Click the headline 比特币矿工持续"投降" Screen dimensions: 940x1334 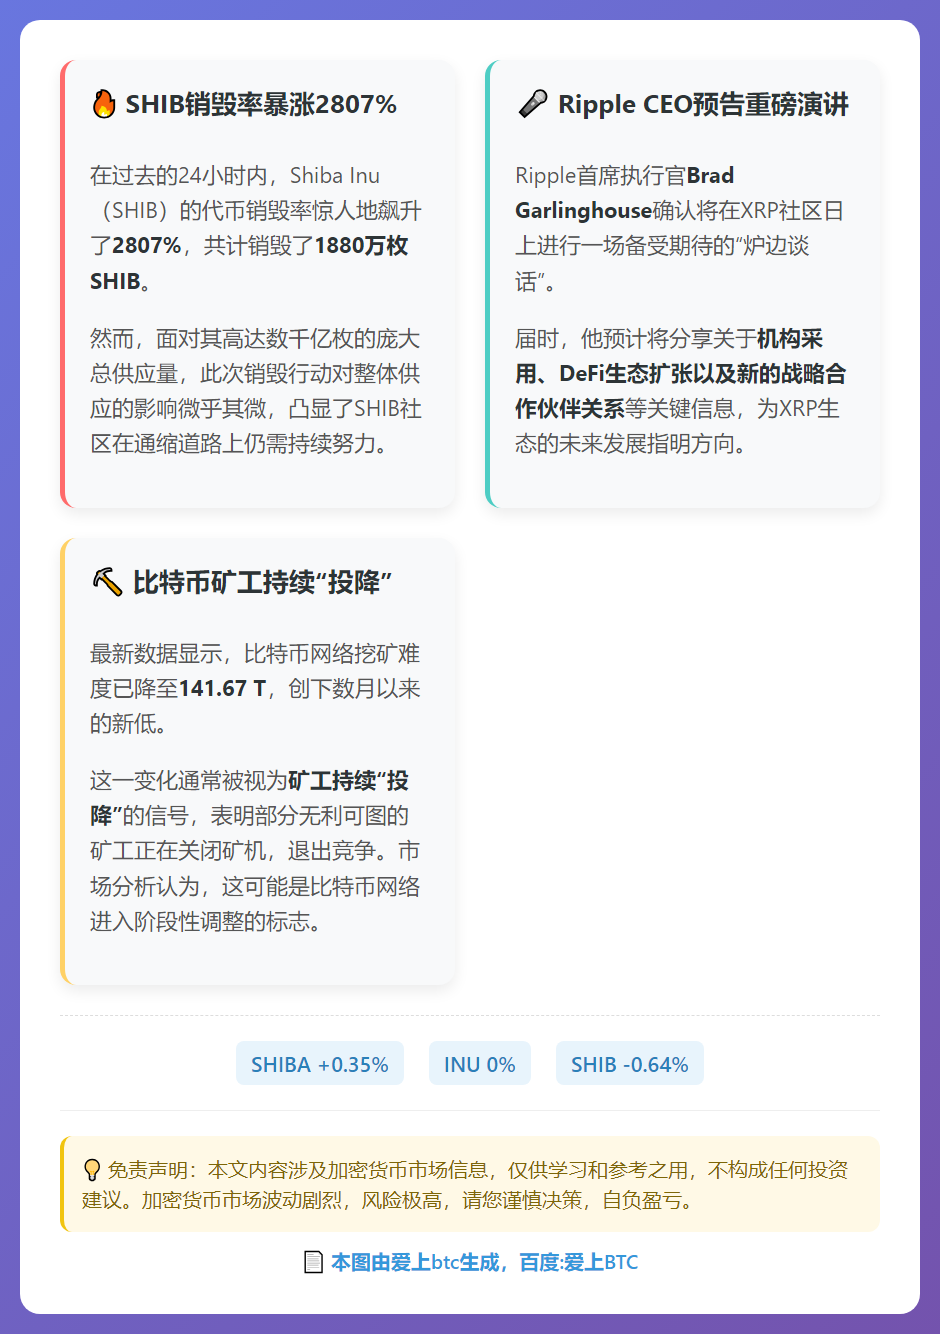(x=262, y=581)
